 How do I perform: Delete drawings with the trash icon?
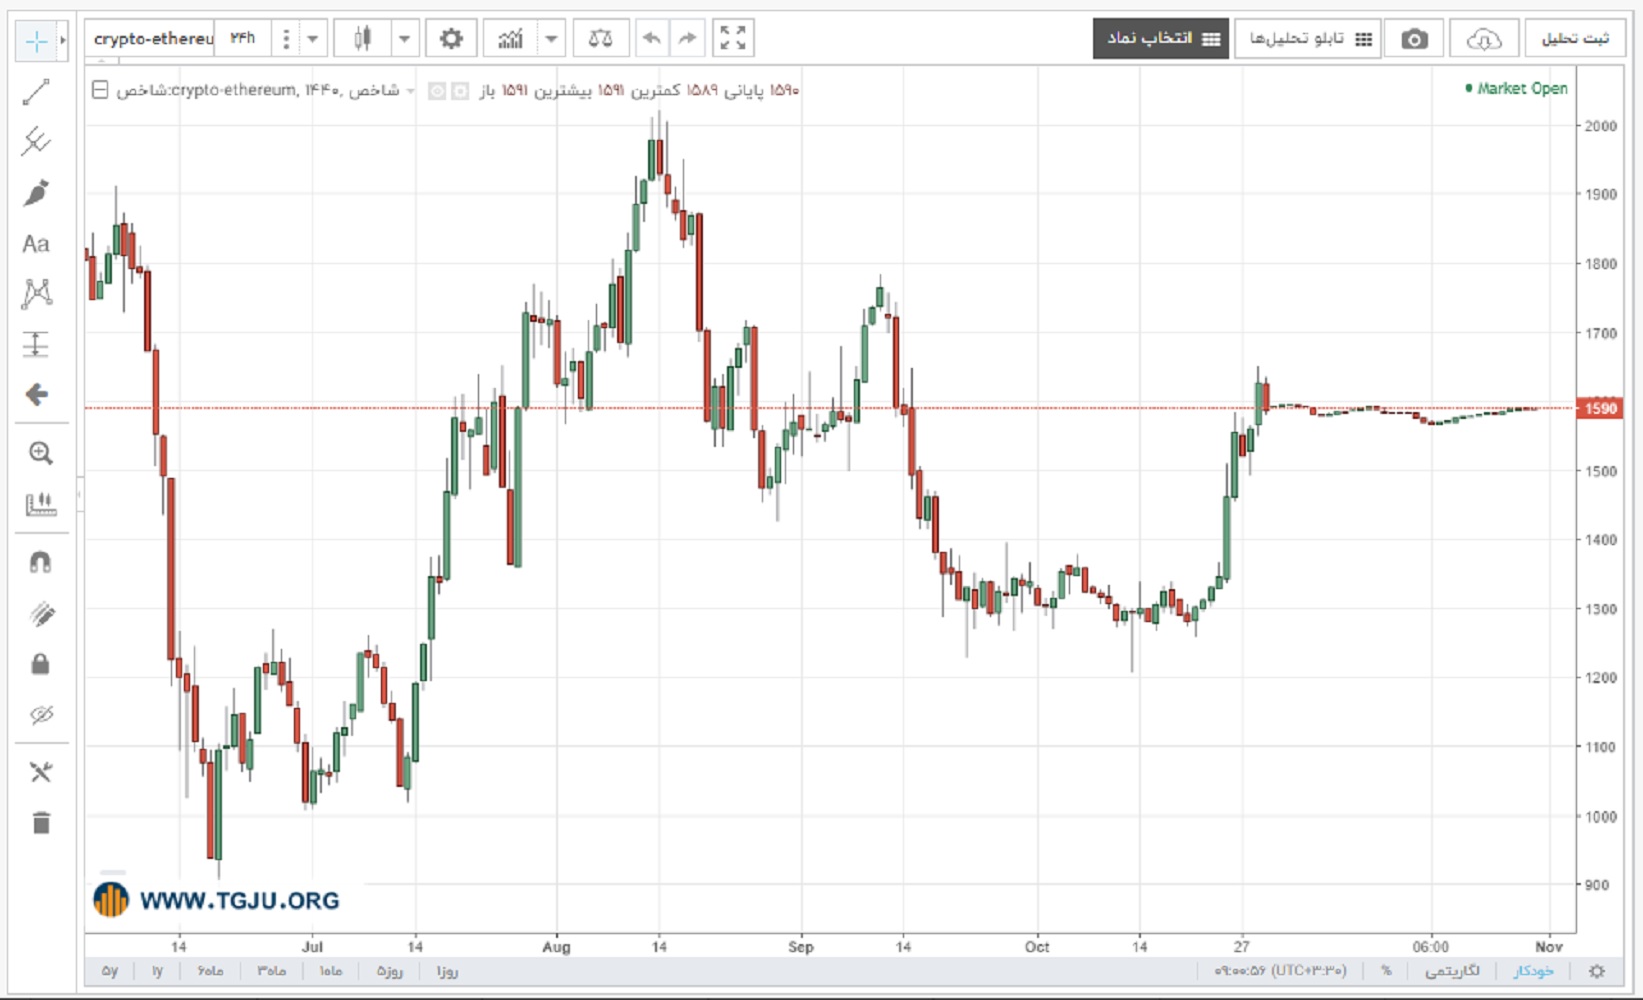point(40,823)
